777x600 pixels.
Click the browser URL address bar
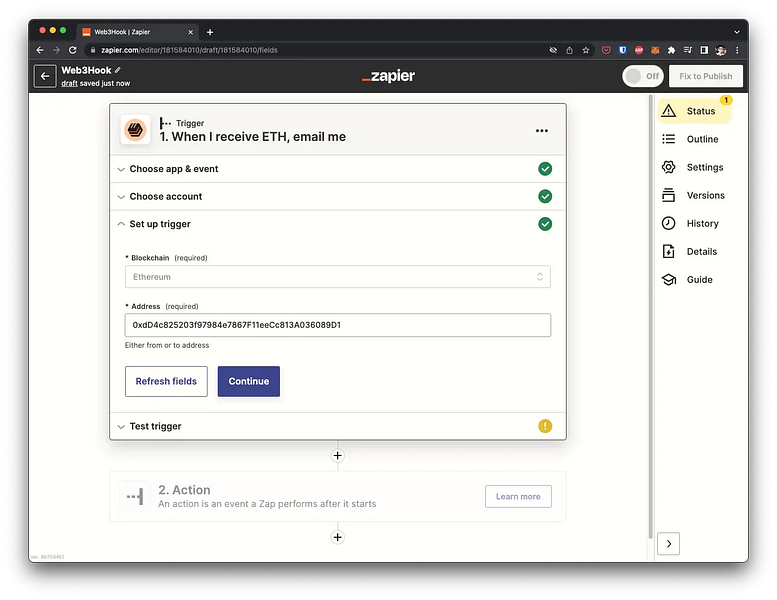[x=317, y=50]
